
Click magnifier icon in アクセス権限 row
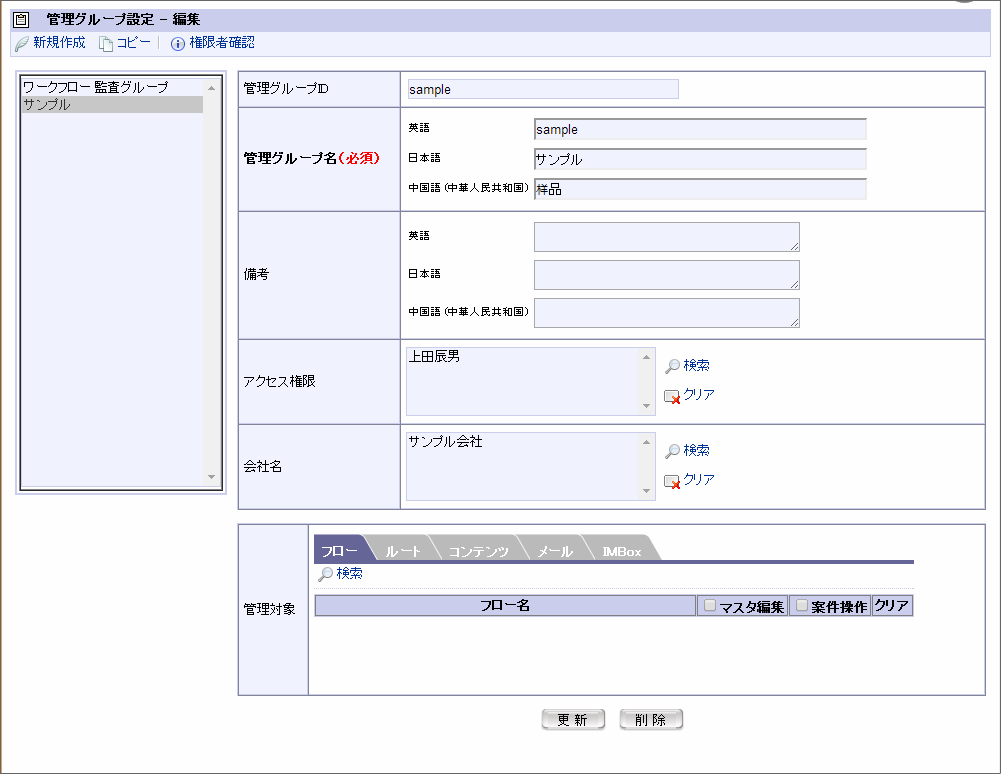point(672,366)
